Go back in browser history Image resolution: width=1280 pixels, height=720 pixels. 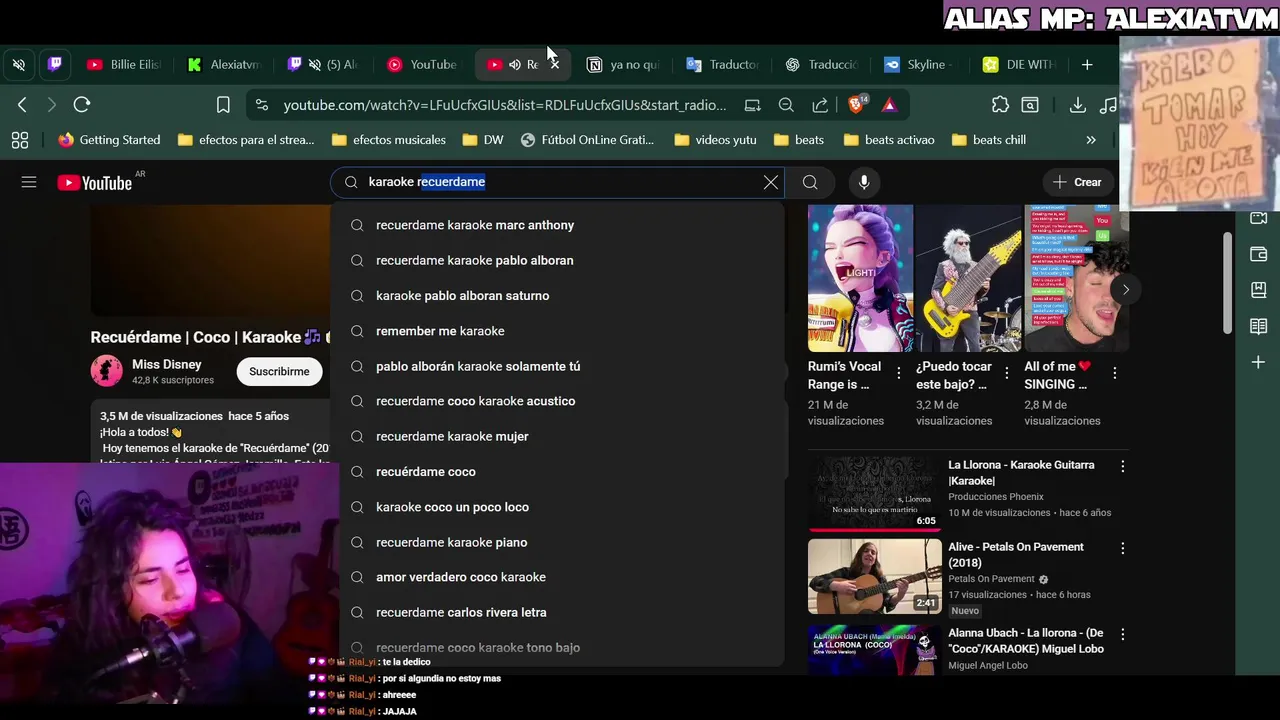[22, 104]
